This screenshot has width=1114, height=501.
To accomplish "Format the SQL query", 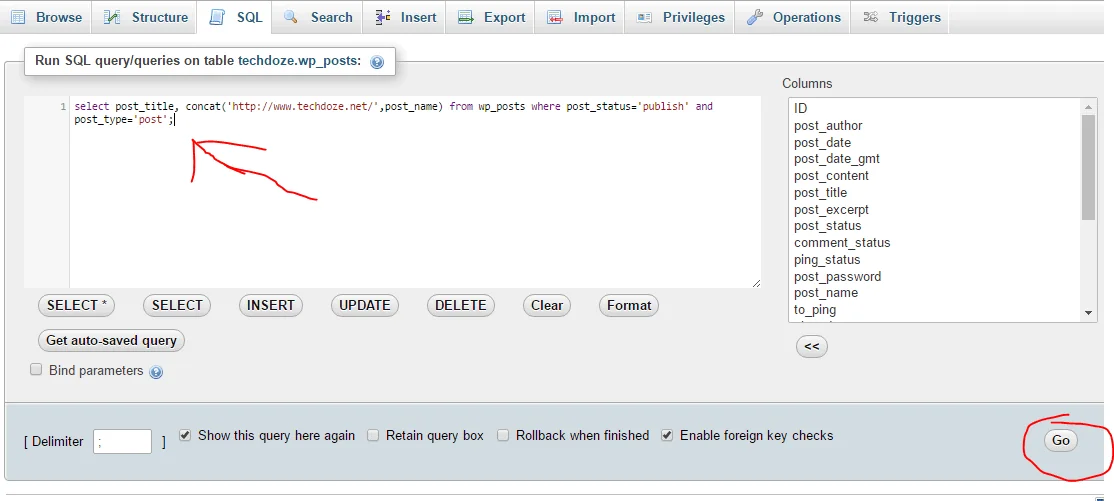I will [629, 306].
